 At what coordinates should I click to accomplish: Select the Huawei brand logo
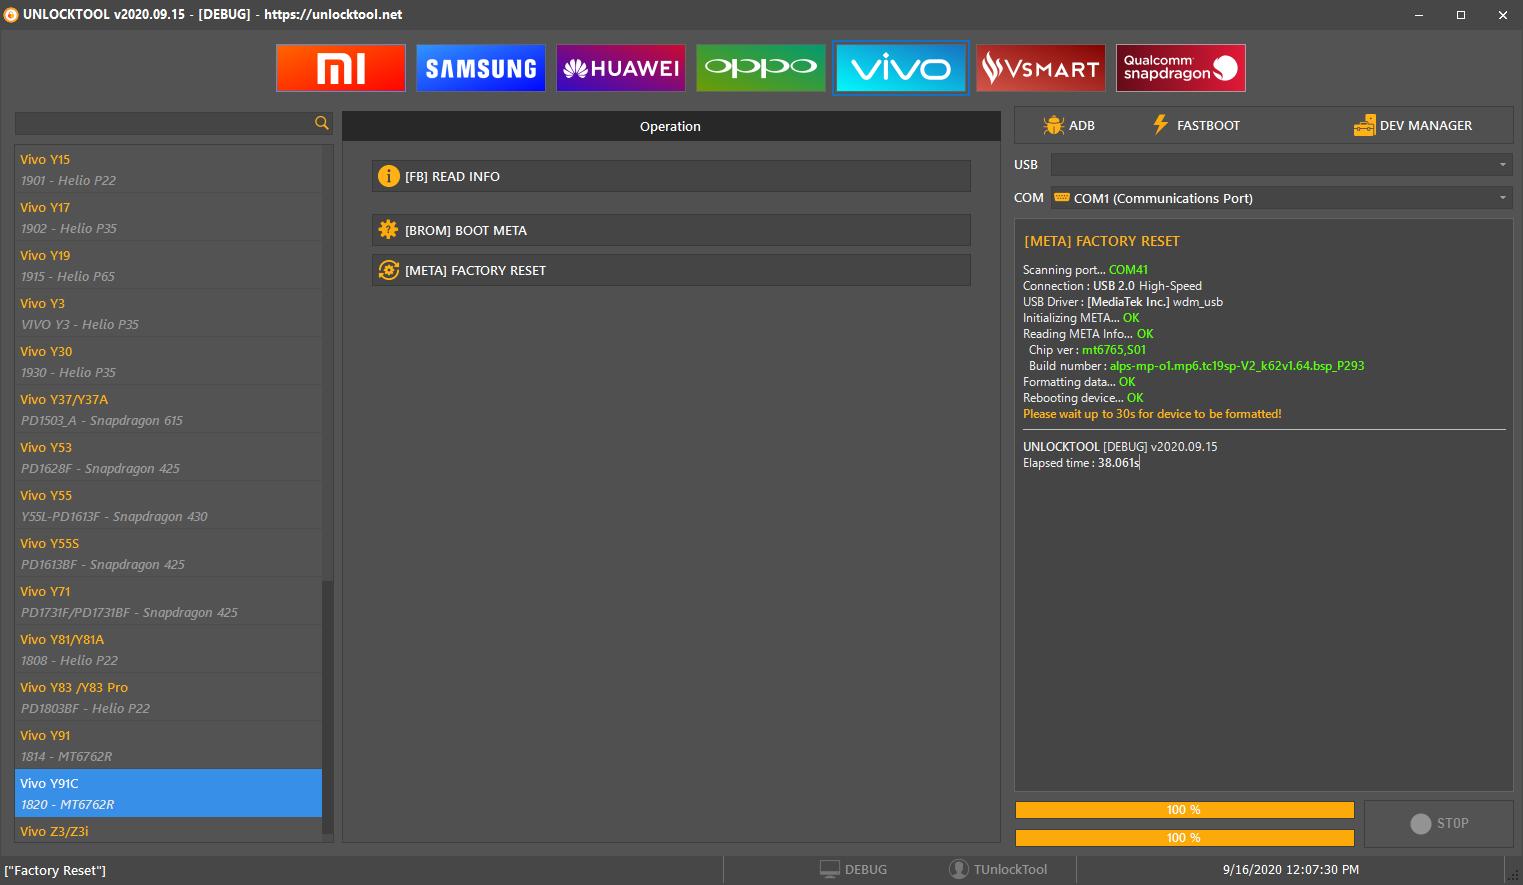[621, 68]
